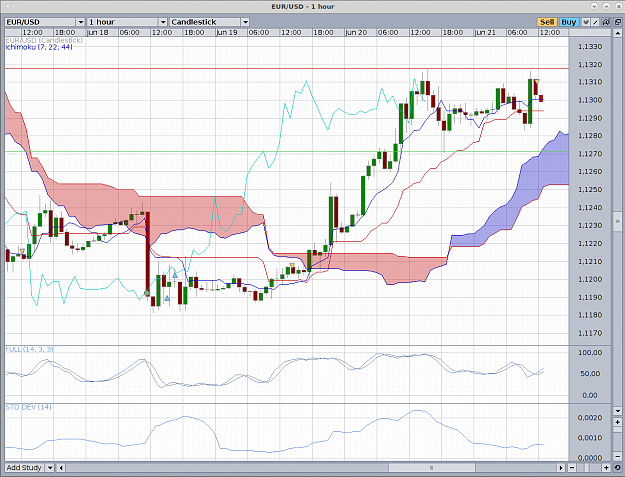
Task: Click the reset zoom icon in corner
Action: point(617,467)
